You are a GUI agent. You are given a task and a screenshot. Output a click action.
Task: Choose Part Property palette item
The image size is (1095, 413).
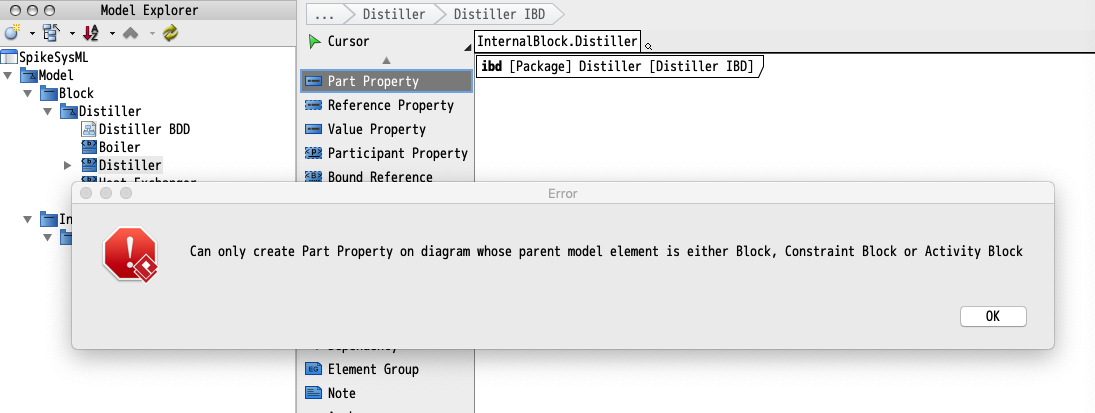click(386, 81)
